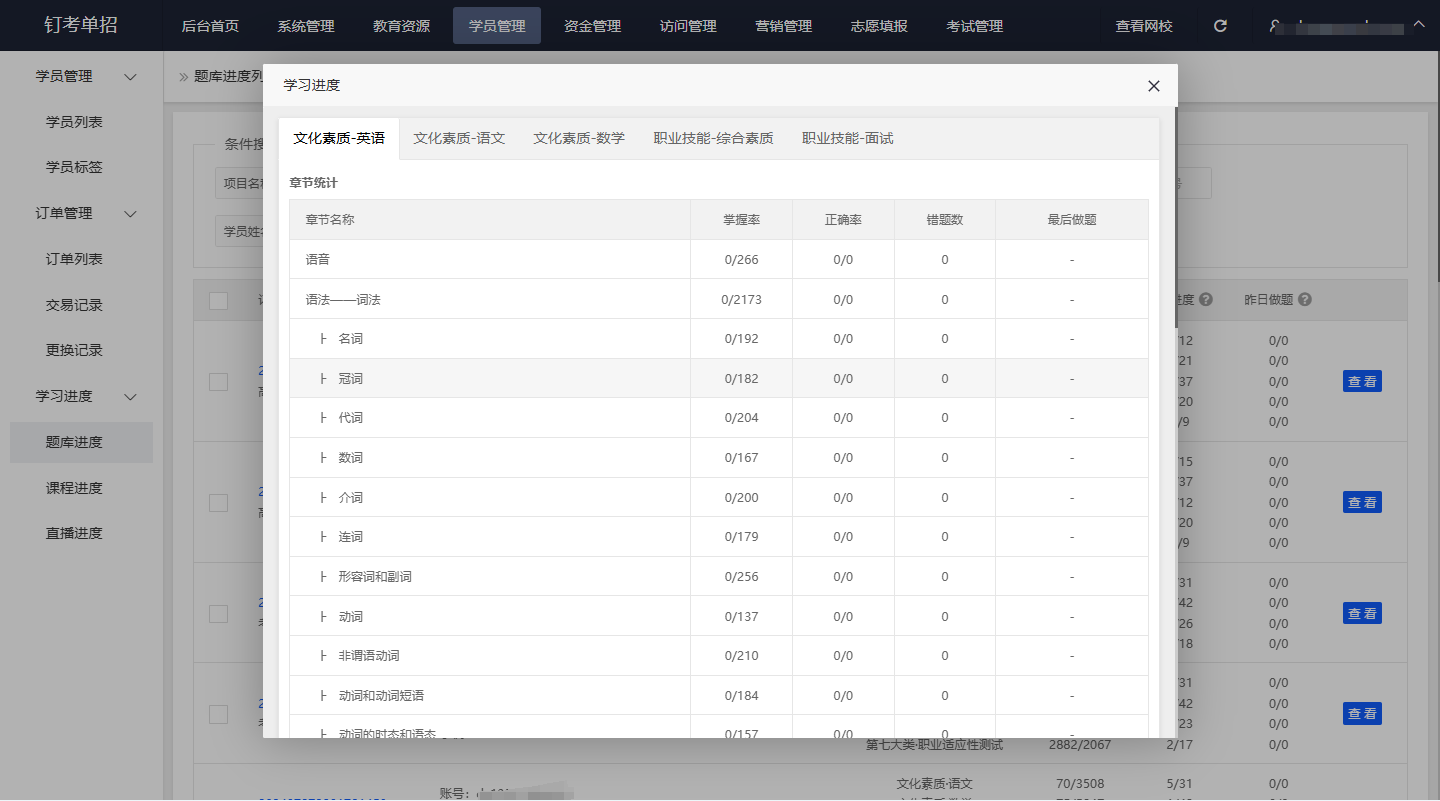Collapse the 学员管理 sidebar group
Screen dimensions: 1440x801
point(130,77)
